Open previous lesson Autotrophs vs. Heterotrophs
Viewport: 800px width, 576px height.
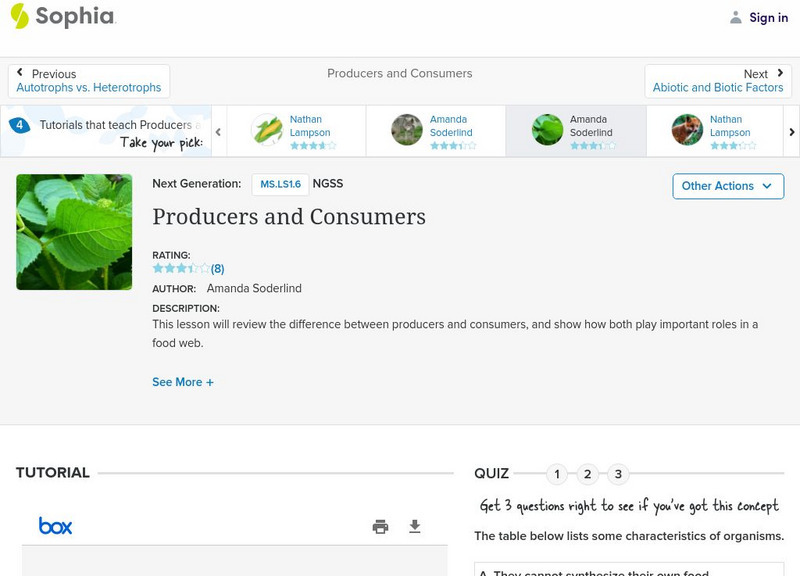[88, 81]
